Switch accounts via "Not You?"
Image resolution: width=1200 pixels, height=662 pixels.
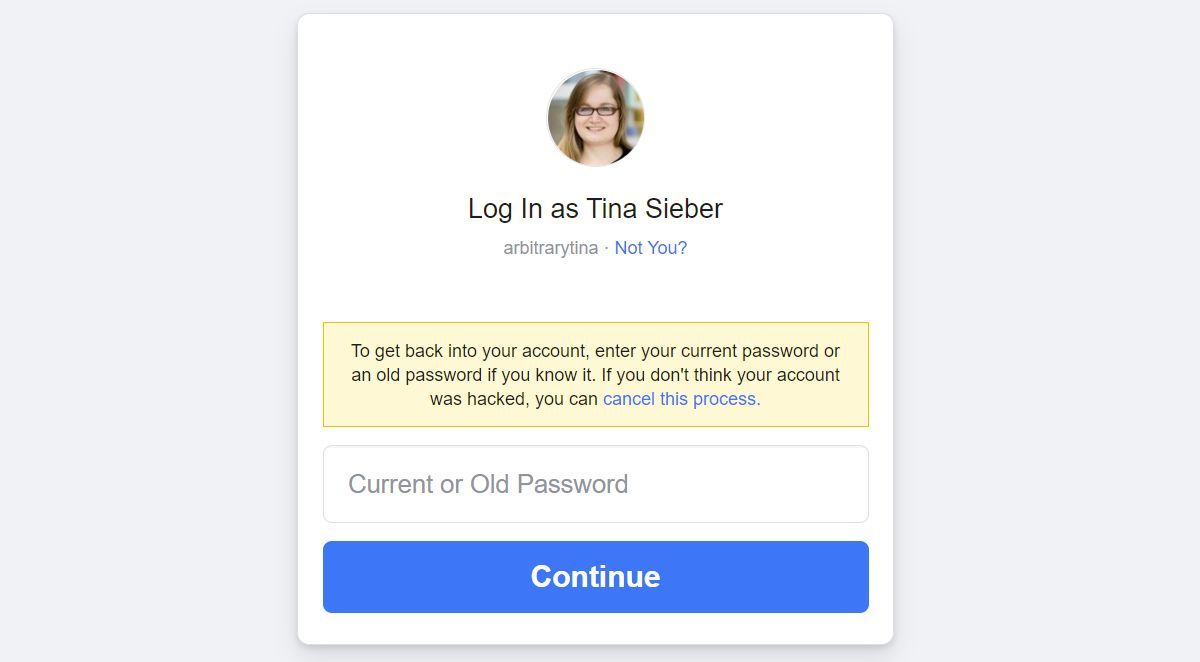650,248
